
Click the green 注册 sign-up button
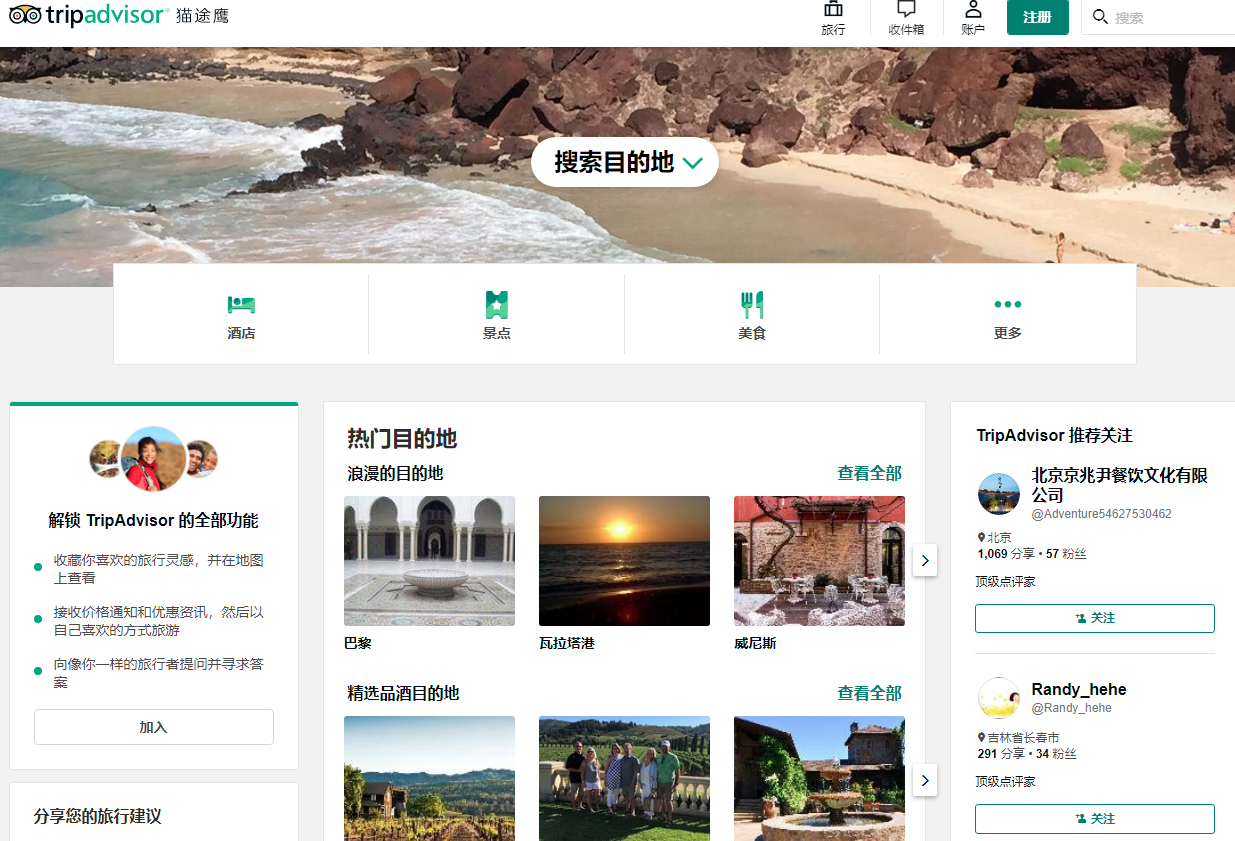tap(1037, 17)
